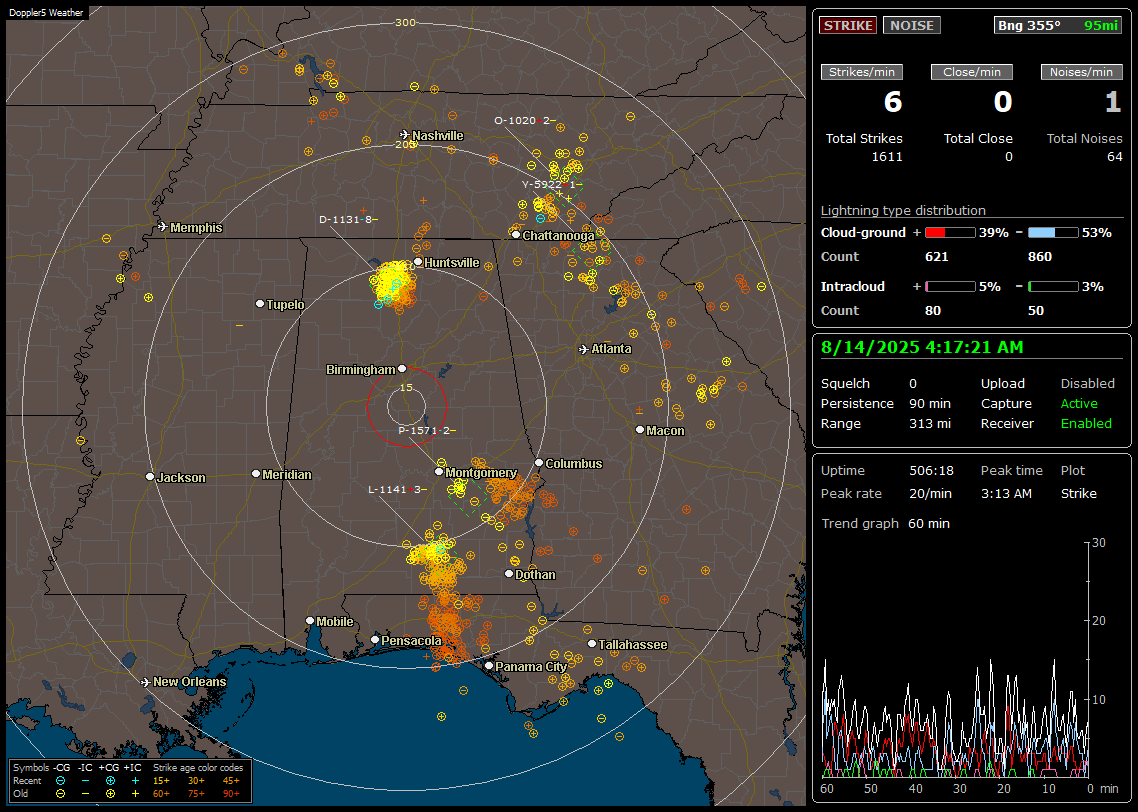Select the Dothan city marker dot
Viewport: 1138px width, 812px height.
(509, 573)
